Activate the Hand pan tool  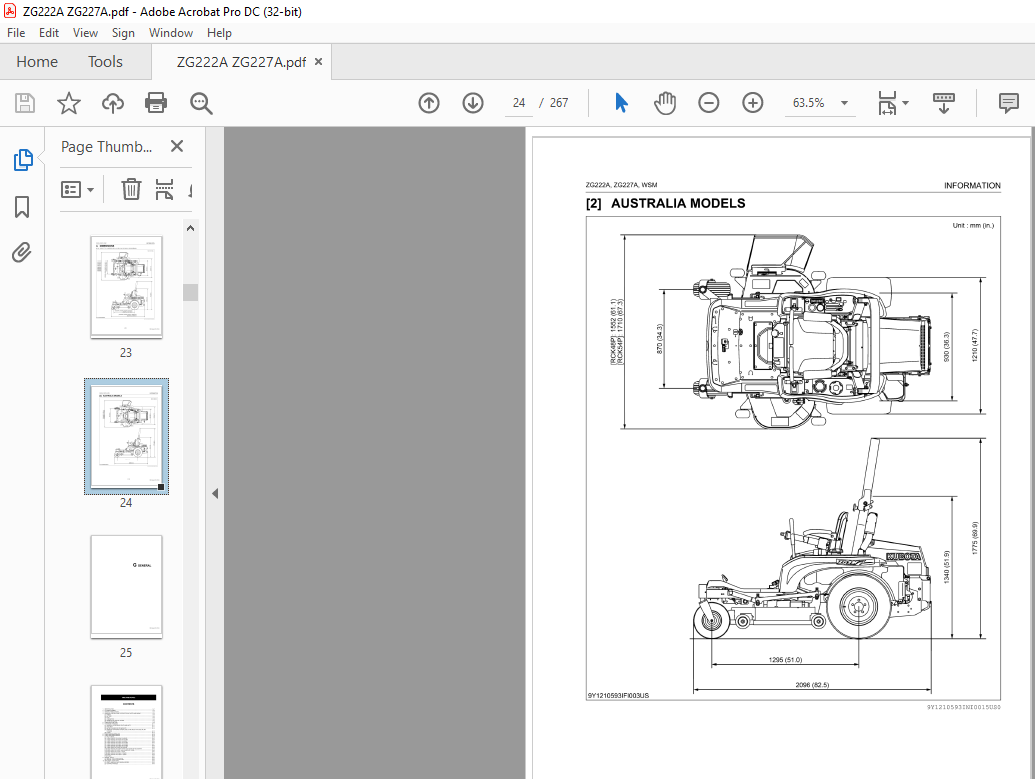click(665, 103)
